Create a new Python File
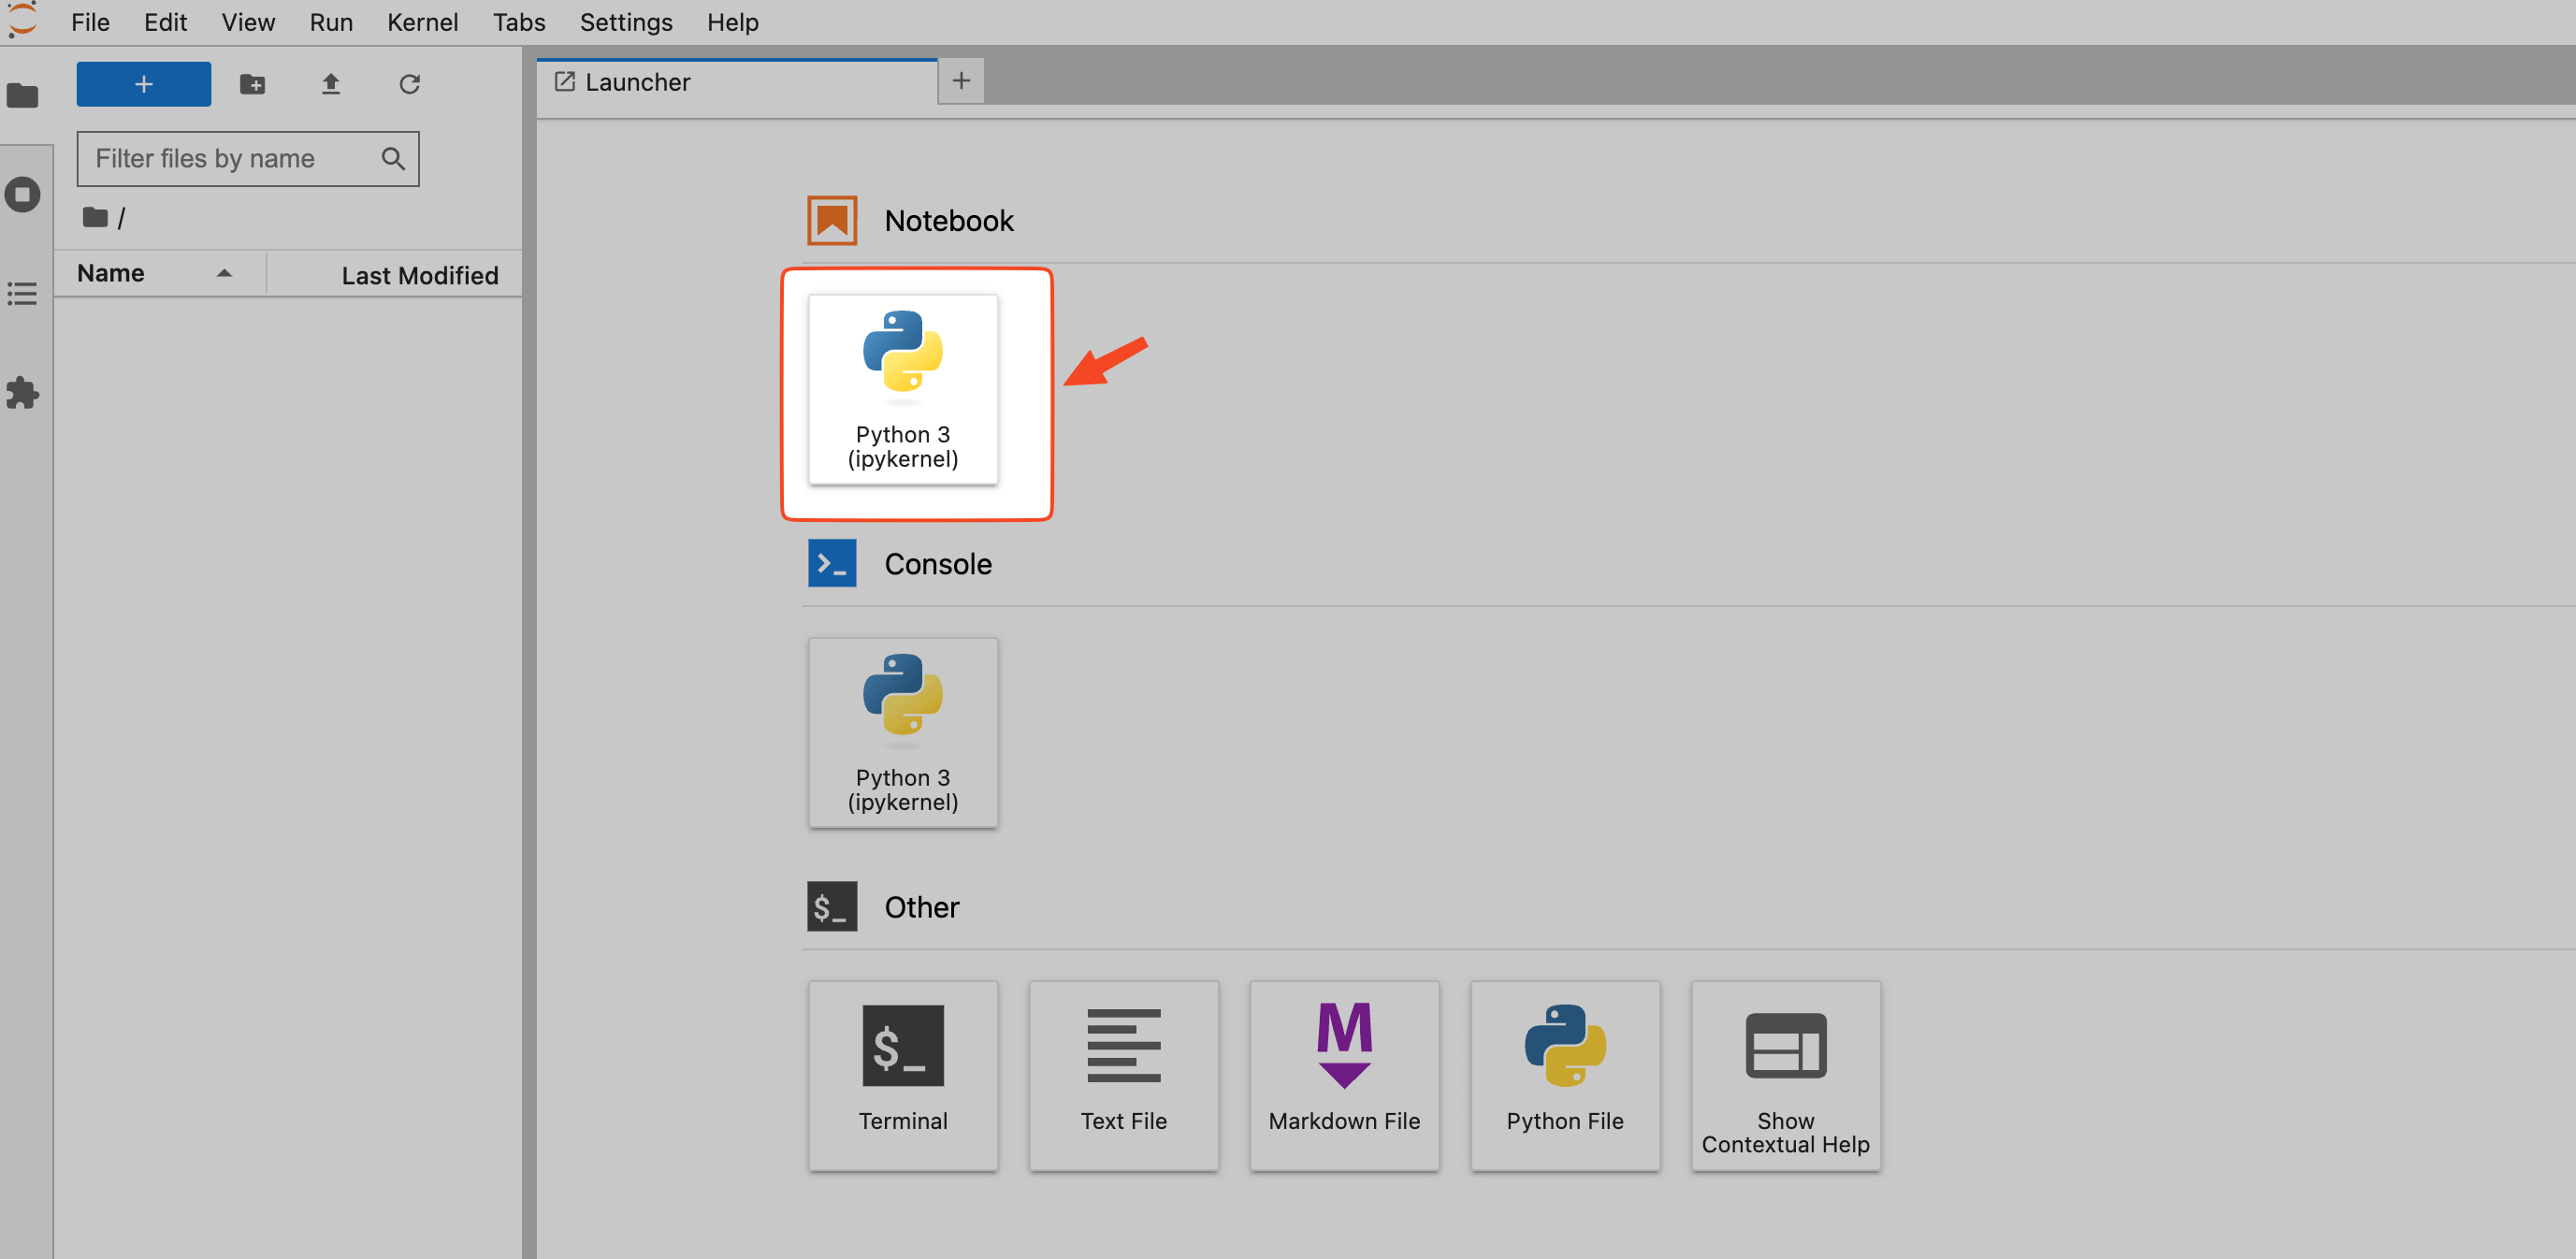This screenshot has width=2576, height=1259. click(1564, 1075)
